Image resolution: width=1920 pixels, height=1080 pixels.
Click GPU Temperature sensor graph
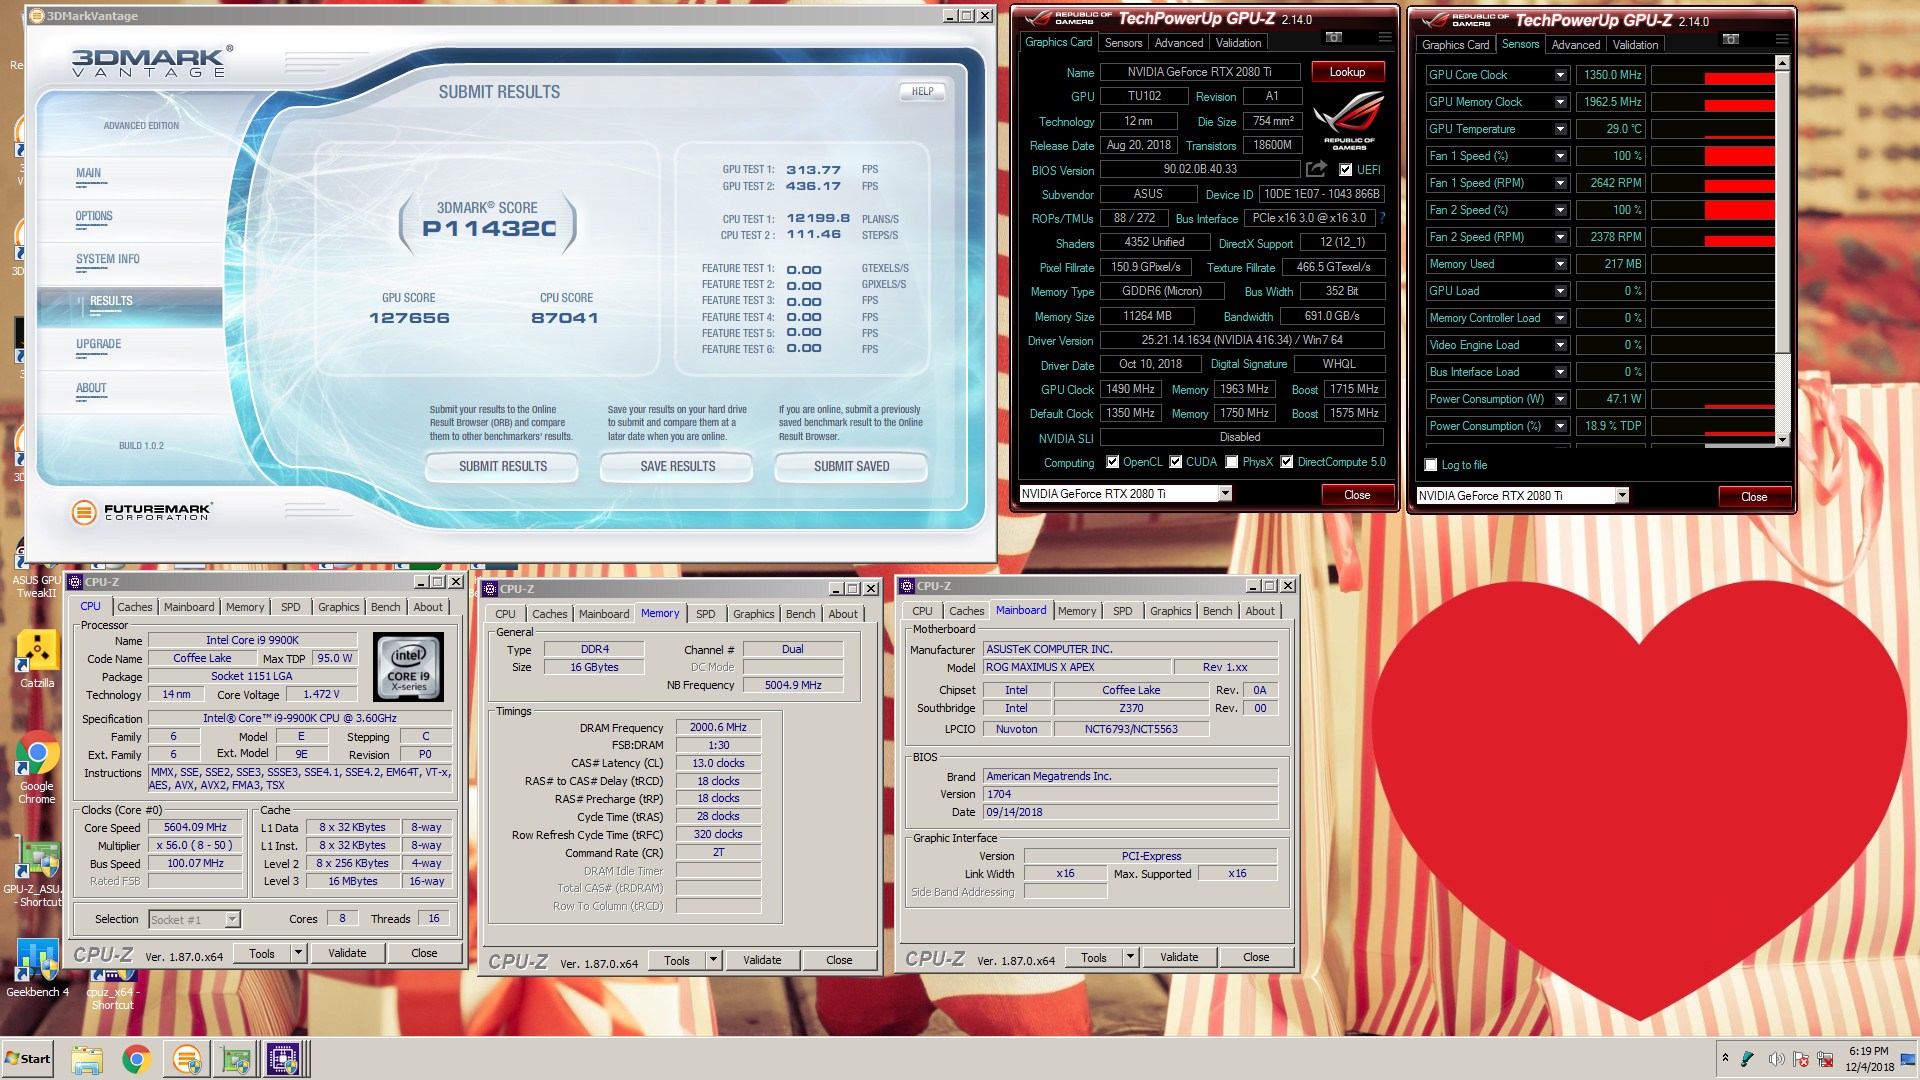coord(1712,129)
